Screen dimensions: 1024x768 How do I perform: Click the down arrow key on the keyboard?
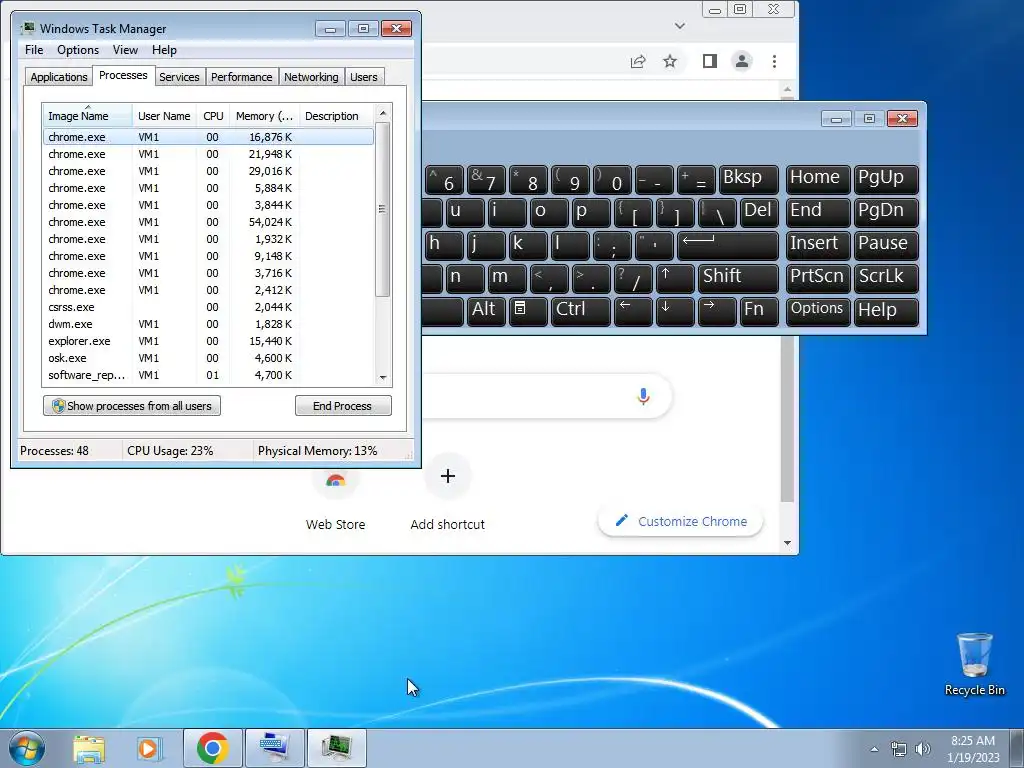pyautogui.click(x=675, y=312)
